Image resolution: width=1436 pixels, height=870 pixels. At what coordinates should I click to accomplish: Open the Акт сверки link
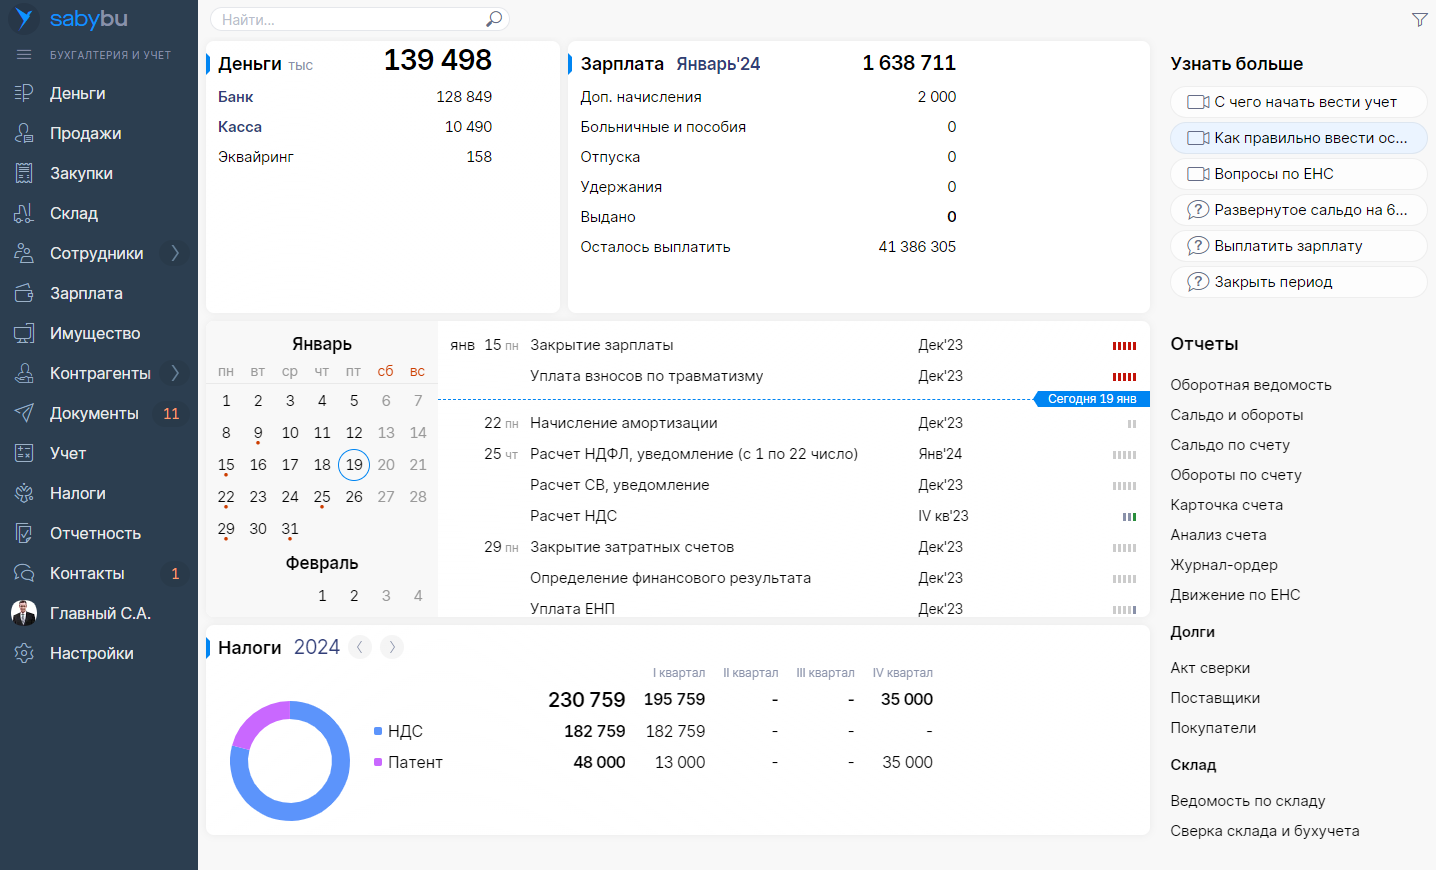[1210, 668]
